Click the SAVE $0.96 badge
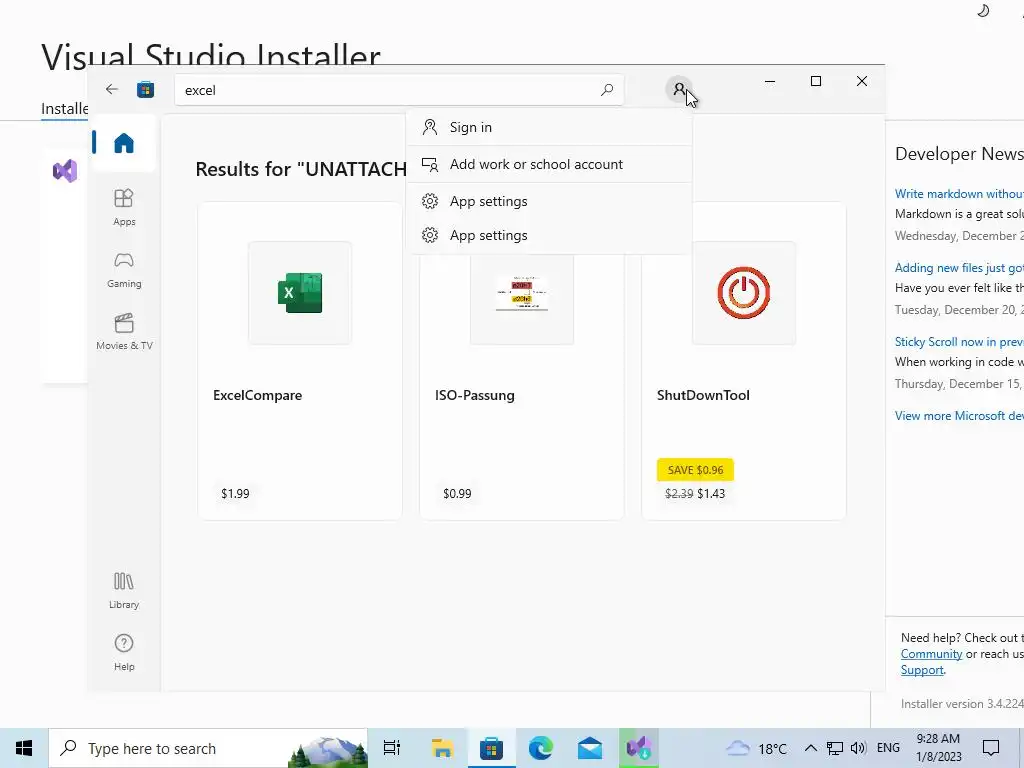 tap(696, 470)
